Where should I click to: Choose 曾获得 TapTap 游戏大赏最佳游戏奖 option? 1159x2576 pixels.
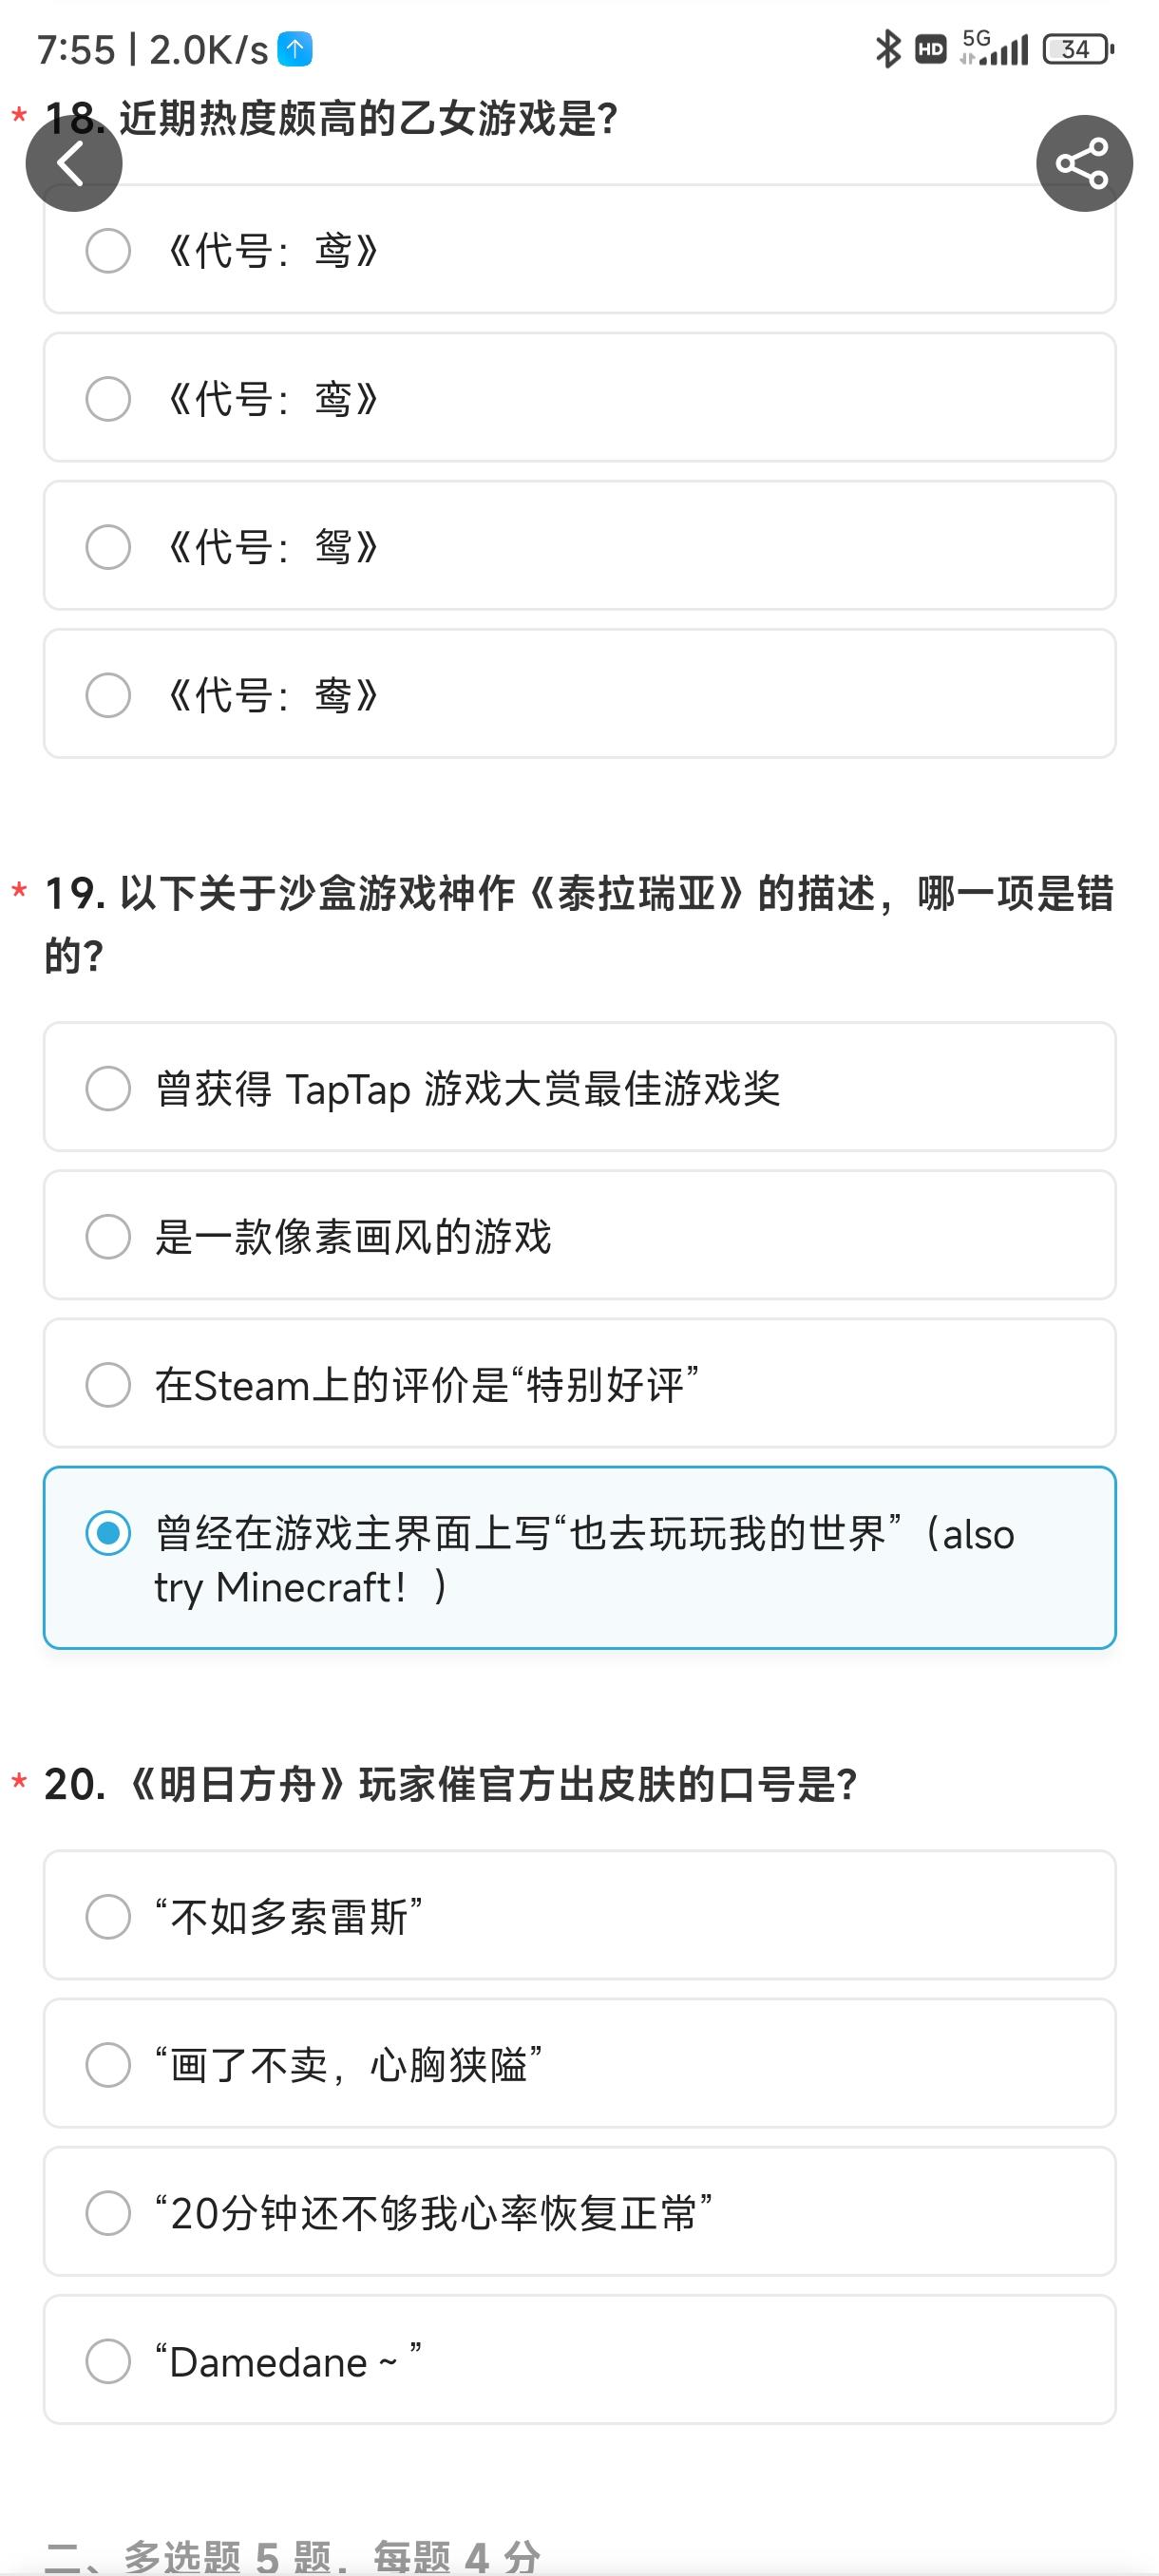[x=580, y=1087]
